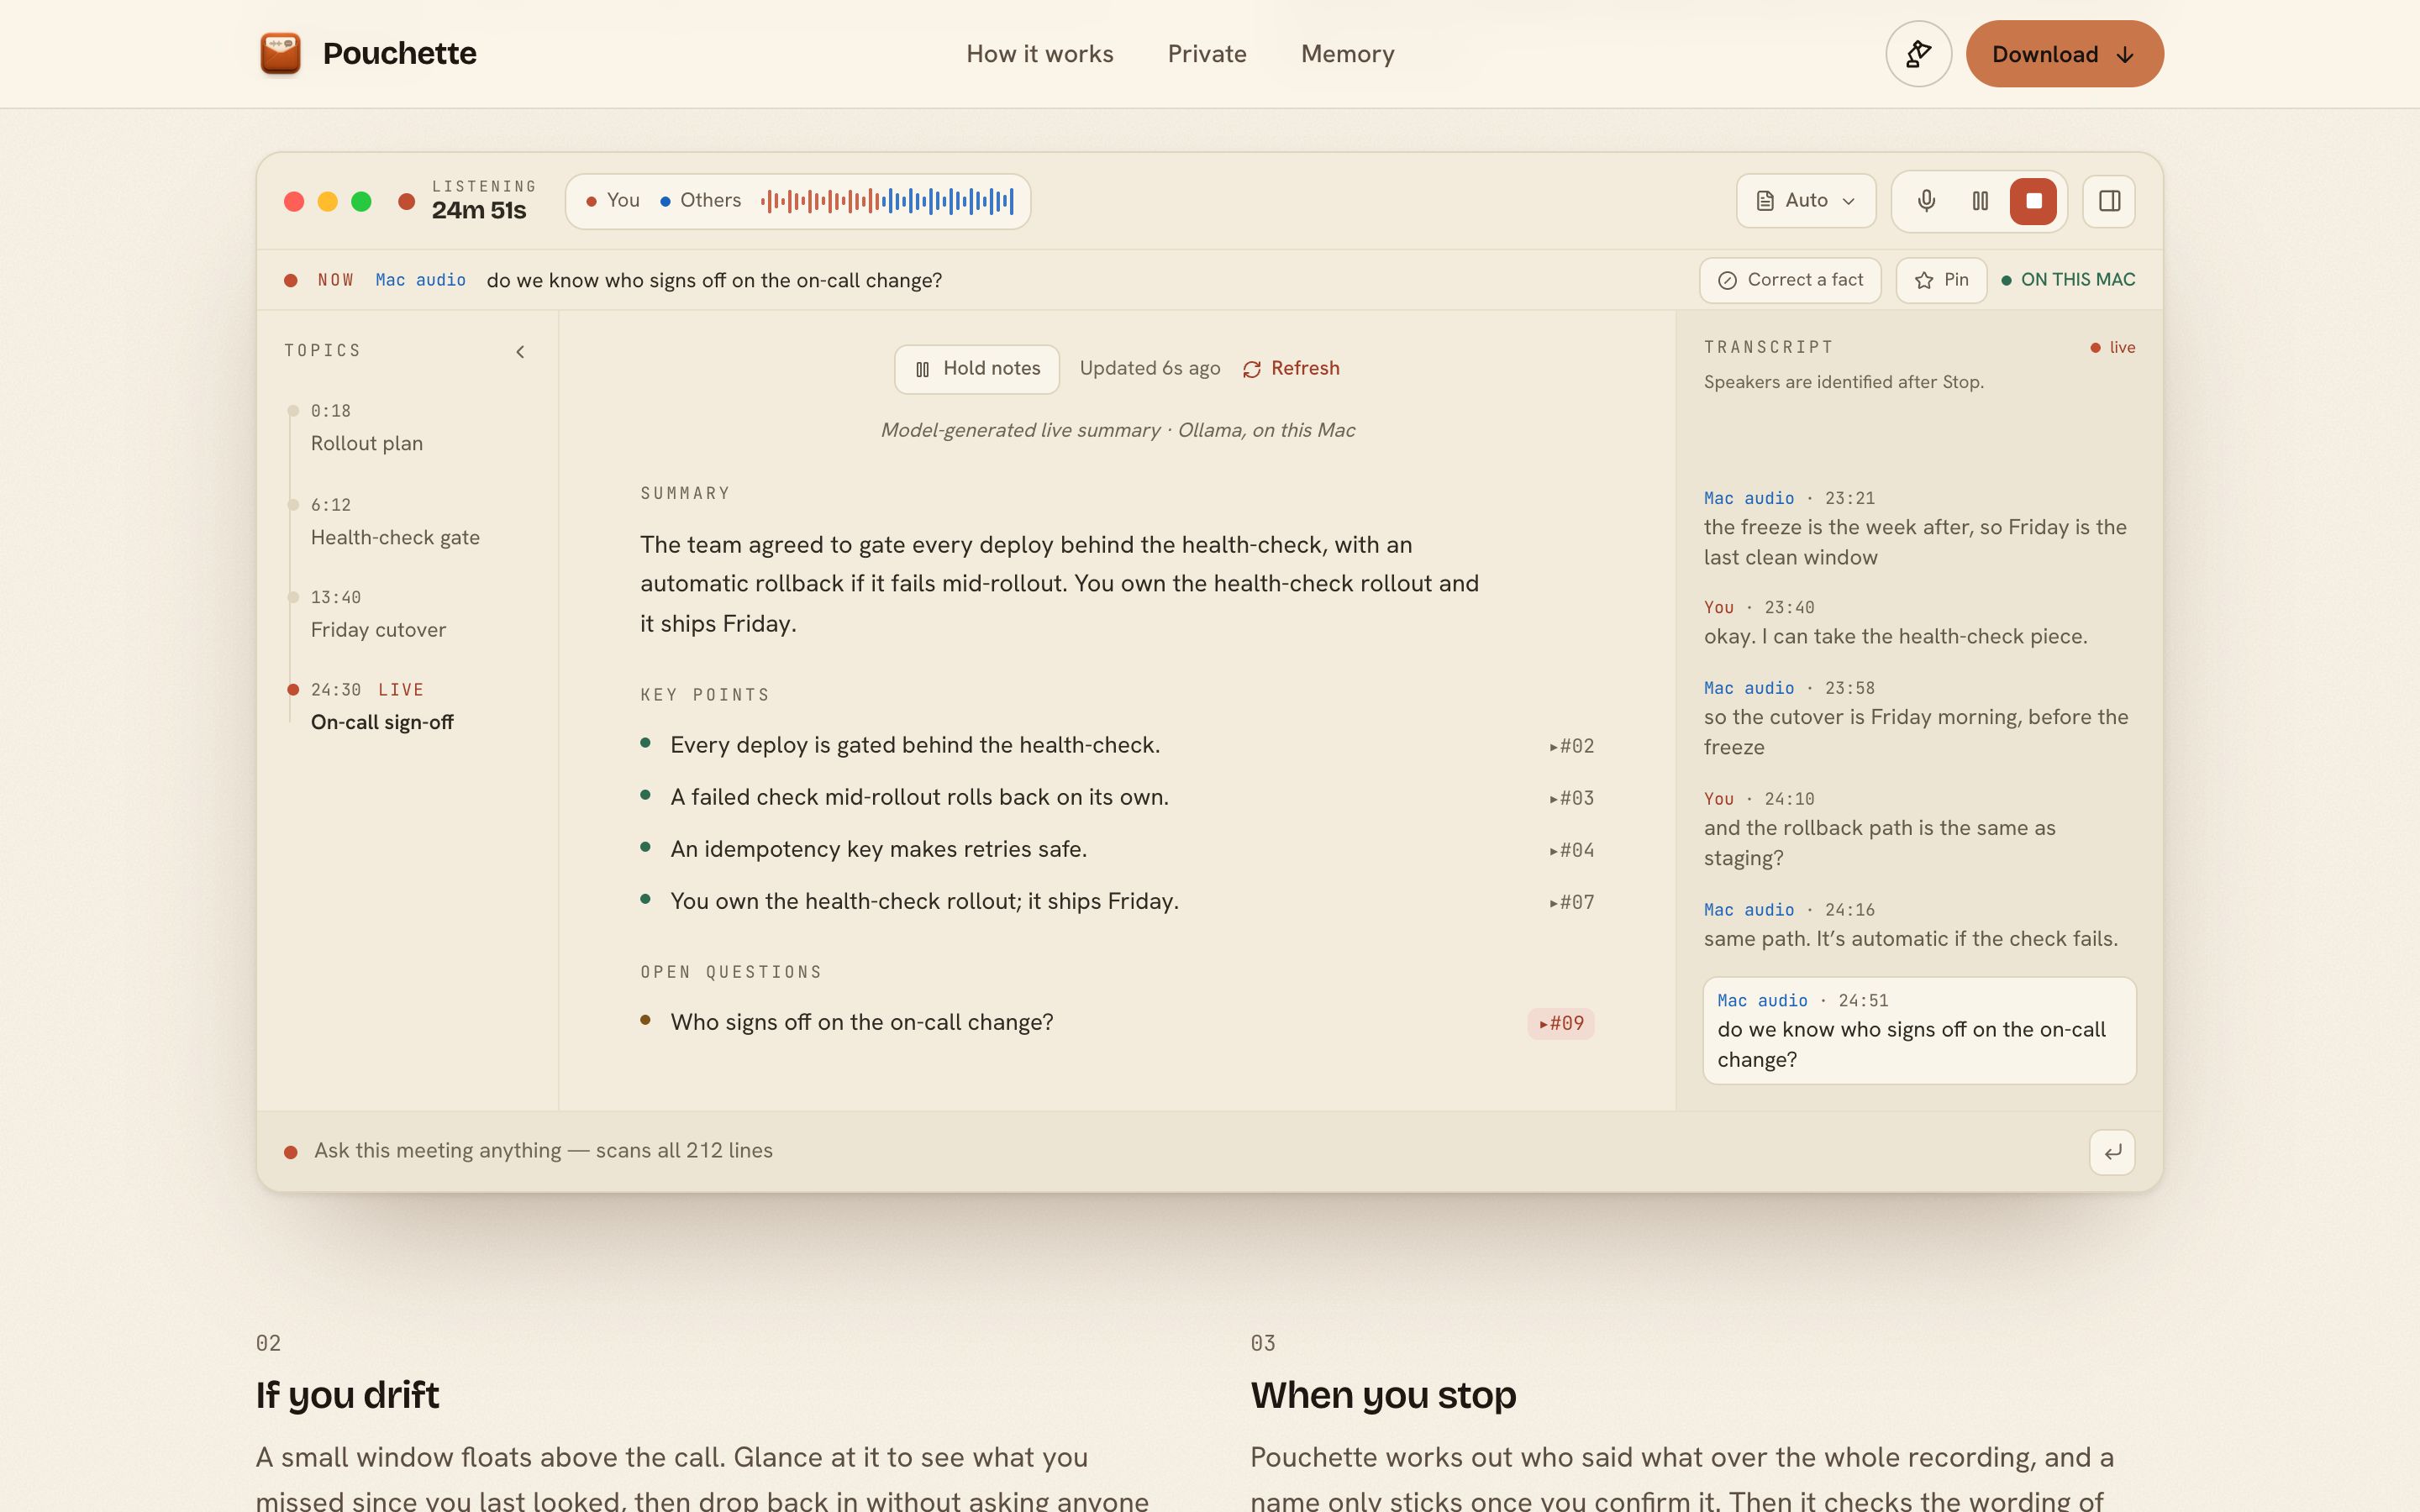Click the transcript live indicator
The height and width of the screenshot is (1512, 2420).
2112,348
